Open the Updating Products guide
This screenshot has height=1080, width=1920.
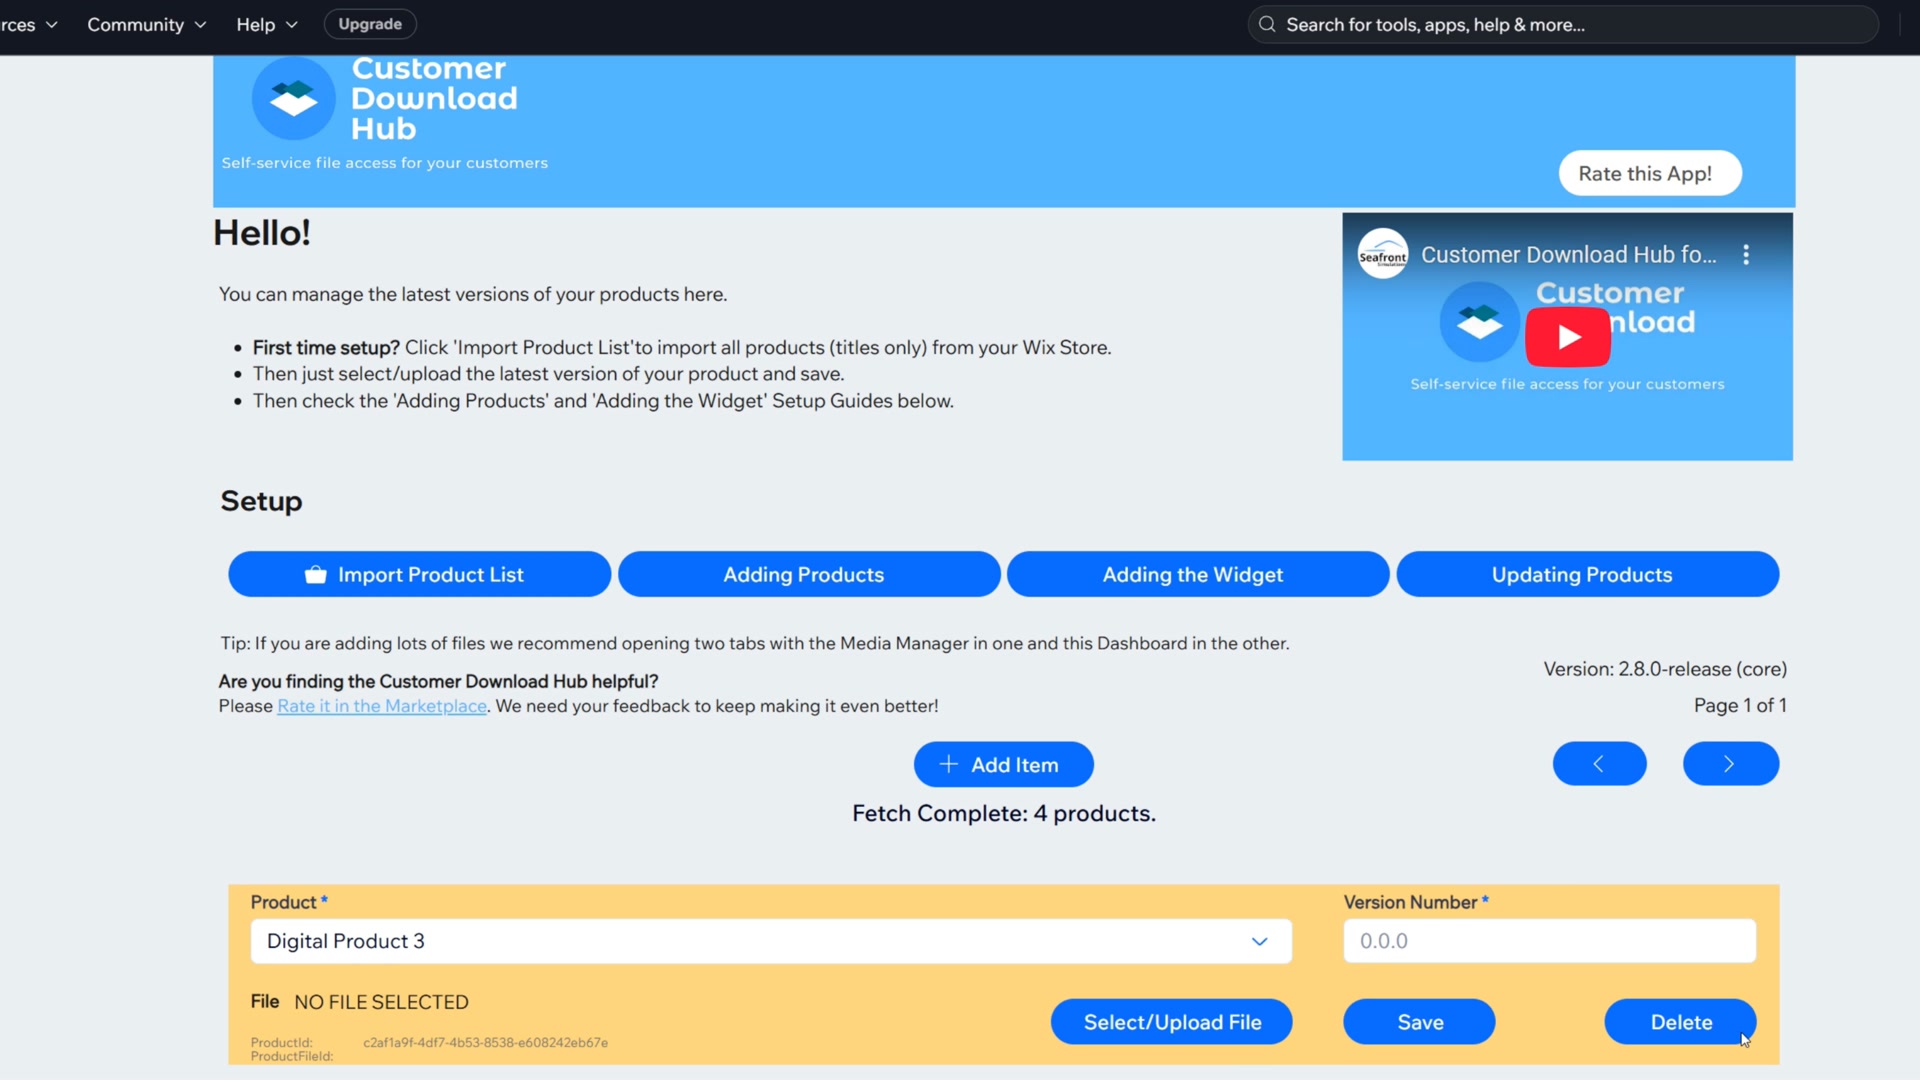point(1587,574)
